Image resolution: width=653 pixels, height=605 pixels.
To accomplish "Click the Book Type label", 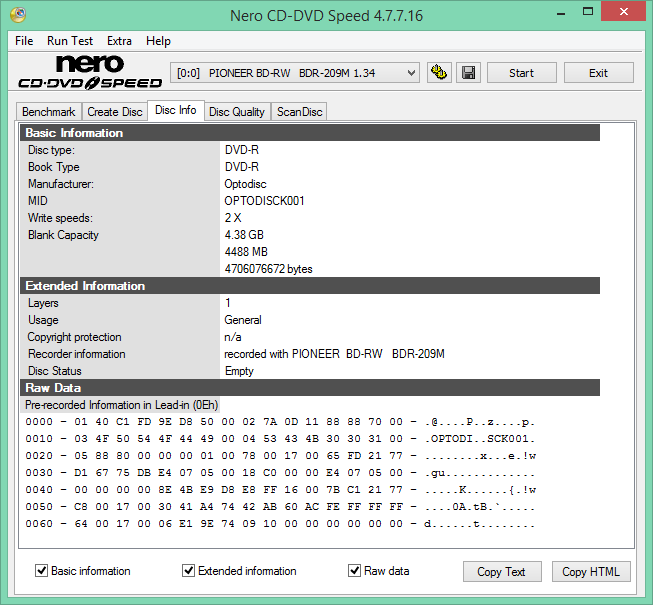I will (54, 167).
